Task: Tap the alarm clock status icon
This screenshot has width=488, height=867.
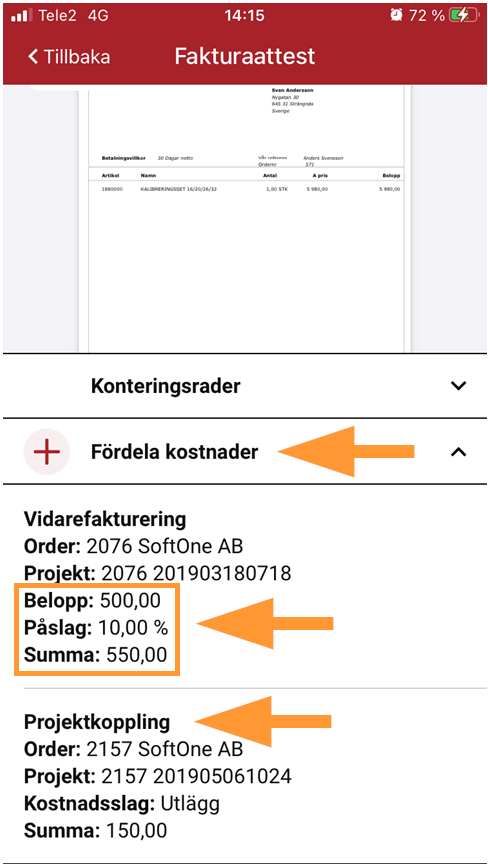Action: (396, 15)
